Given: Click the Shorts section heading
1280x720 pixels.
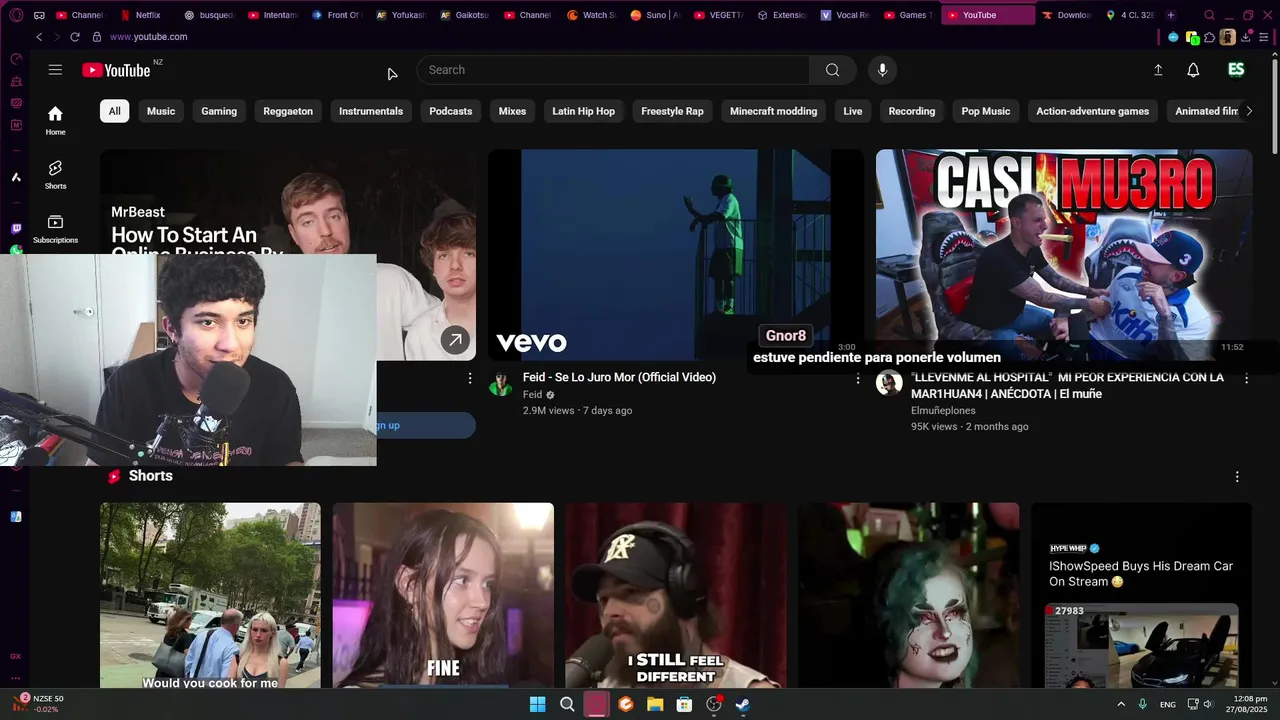Looking at the screenshot, I should click(x=151, y=476).
